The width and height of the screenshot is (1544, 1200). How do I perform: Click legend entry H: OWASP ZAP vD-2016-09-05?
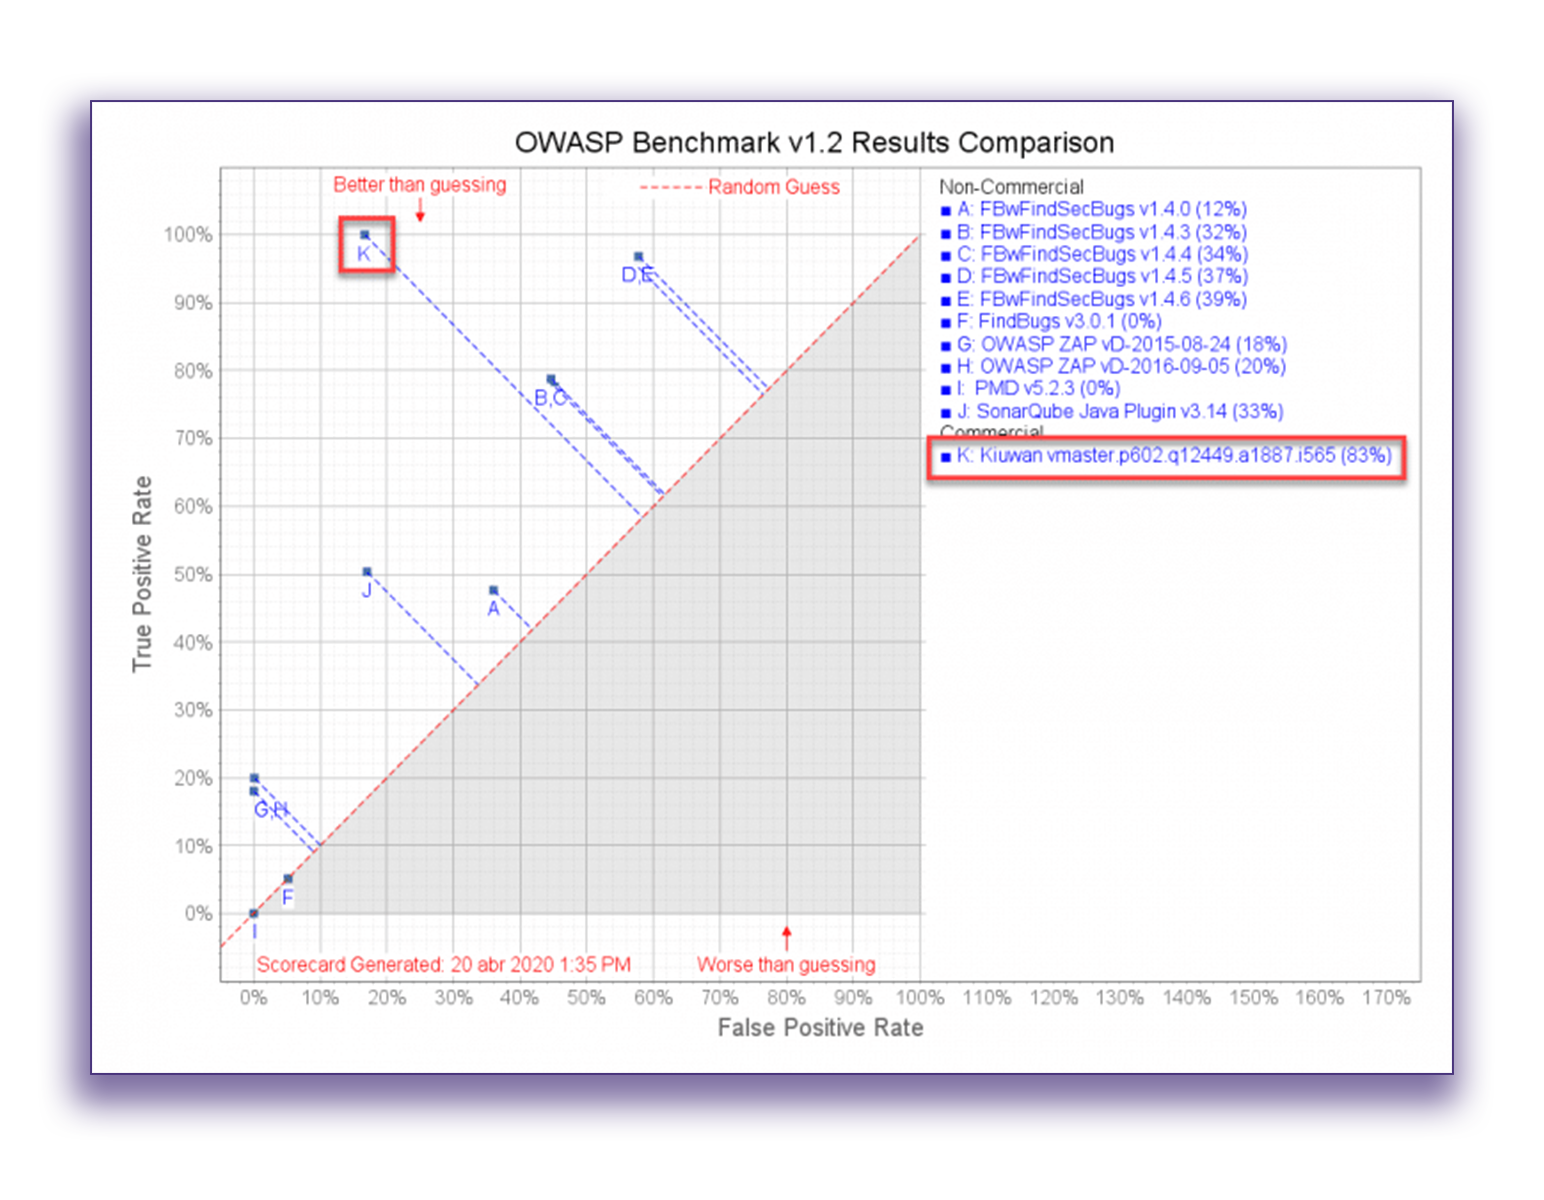(1113, 366)
